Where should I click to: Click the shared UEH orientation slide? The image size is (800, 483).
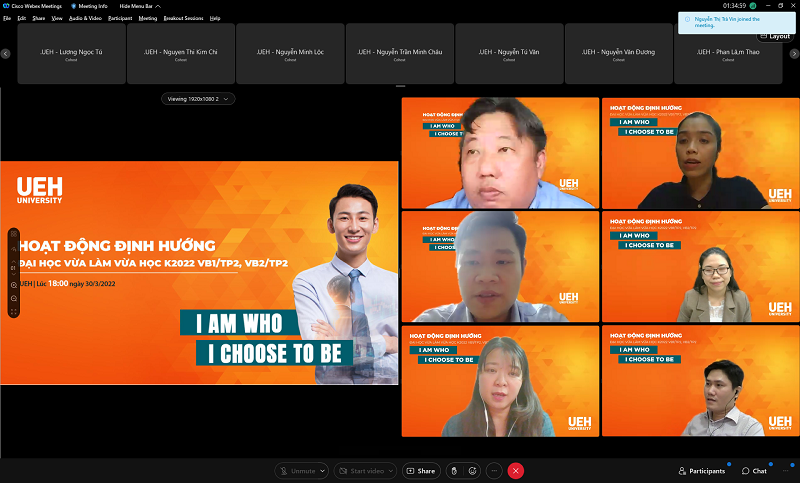click(x=199, y=273)
